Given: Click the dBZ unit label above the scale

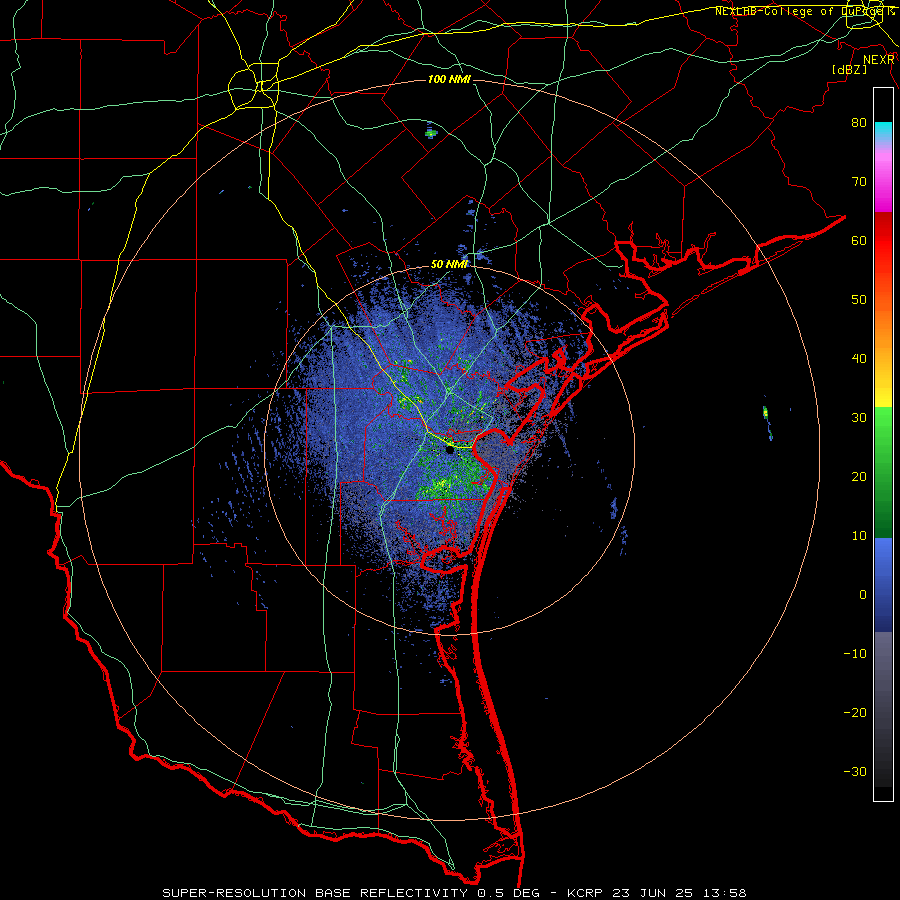Looking at the screenshot, I should [849, 69].
